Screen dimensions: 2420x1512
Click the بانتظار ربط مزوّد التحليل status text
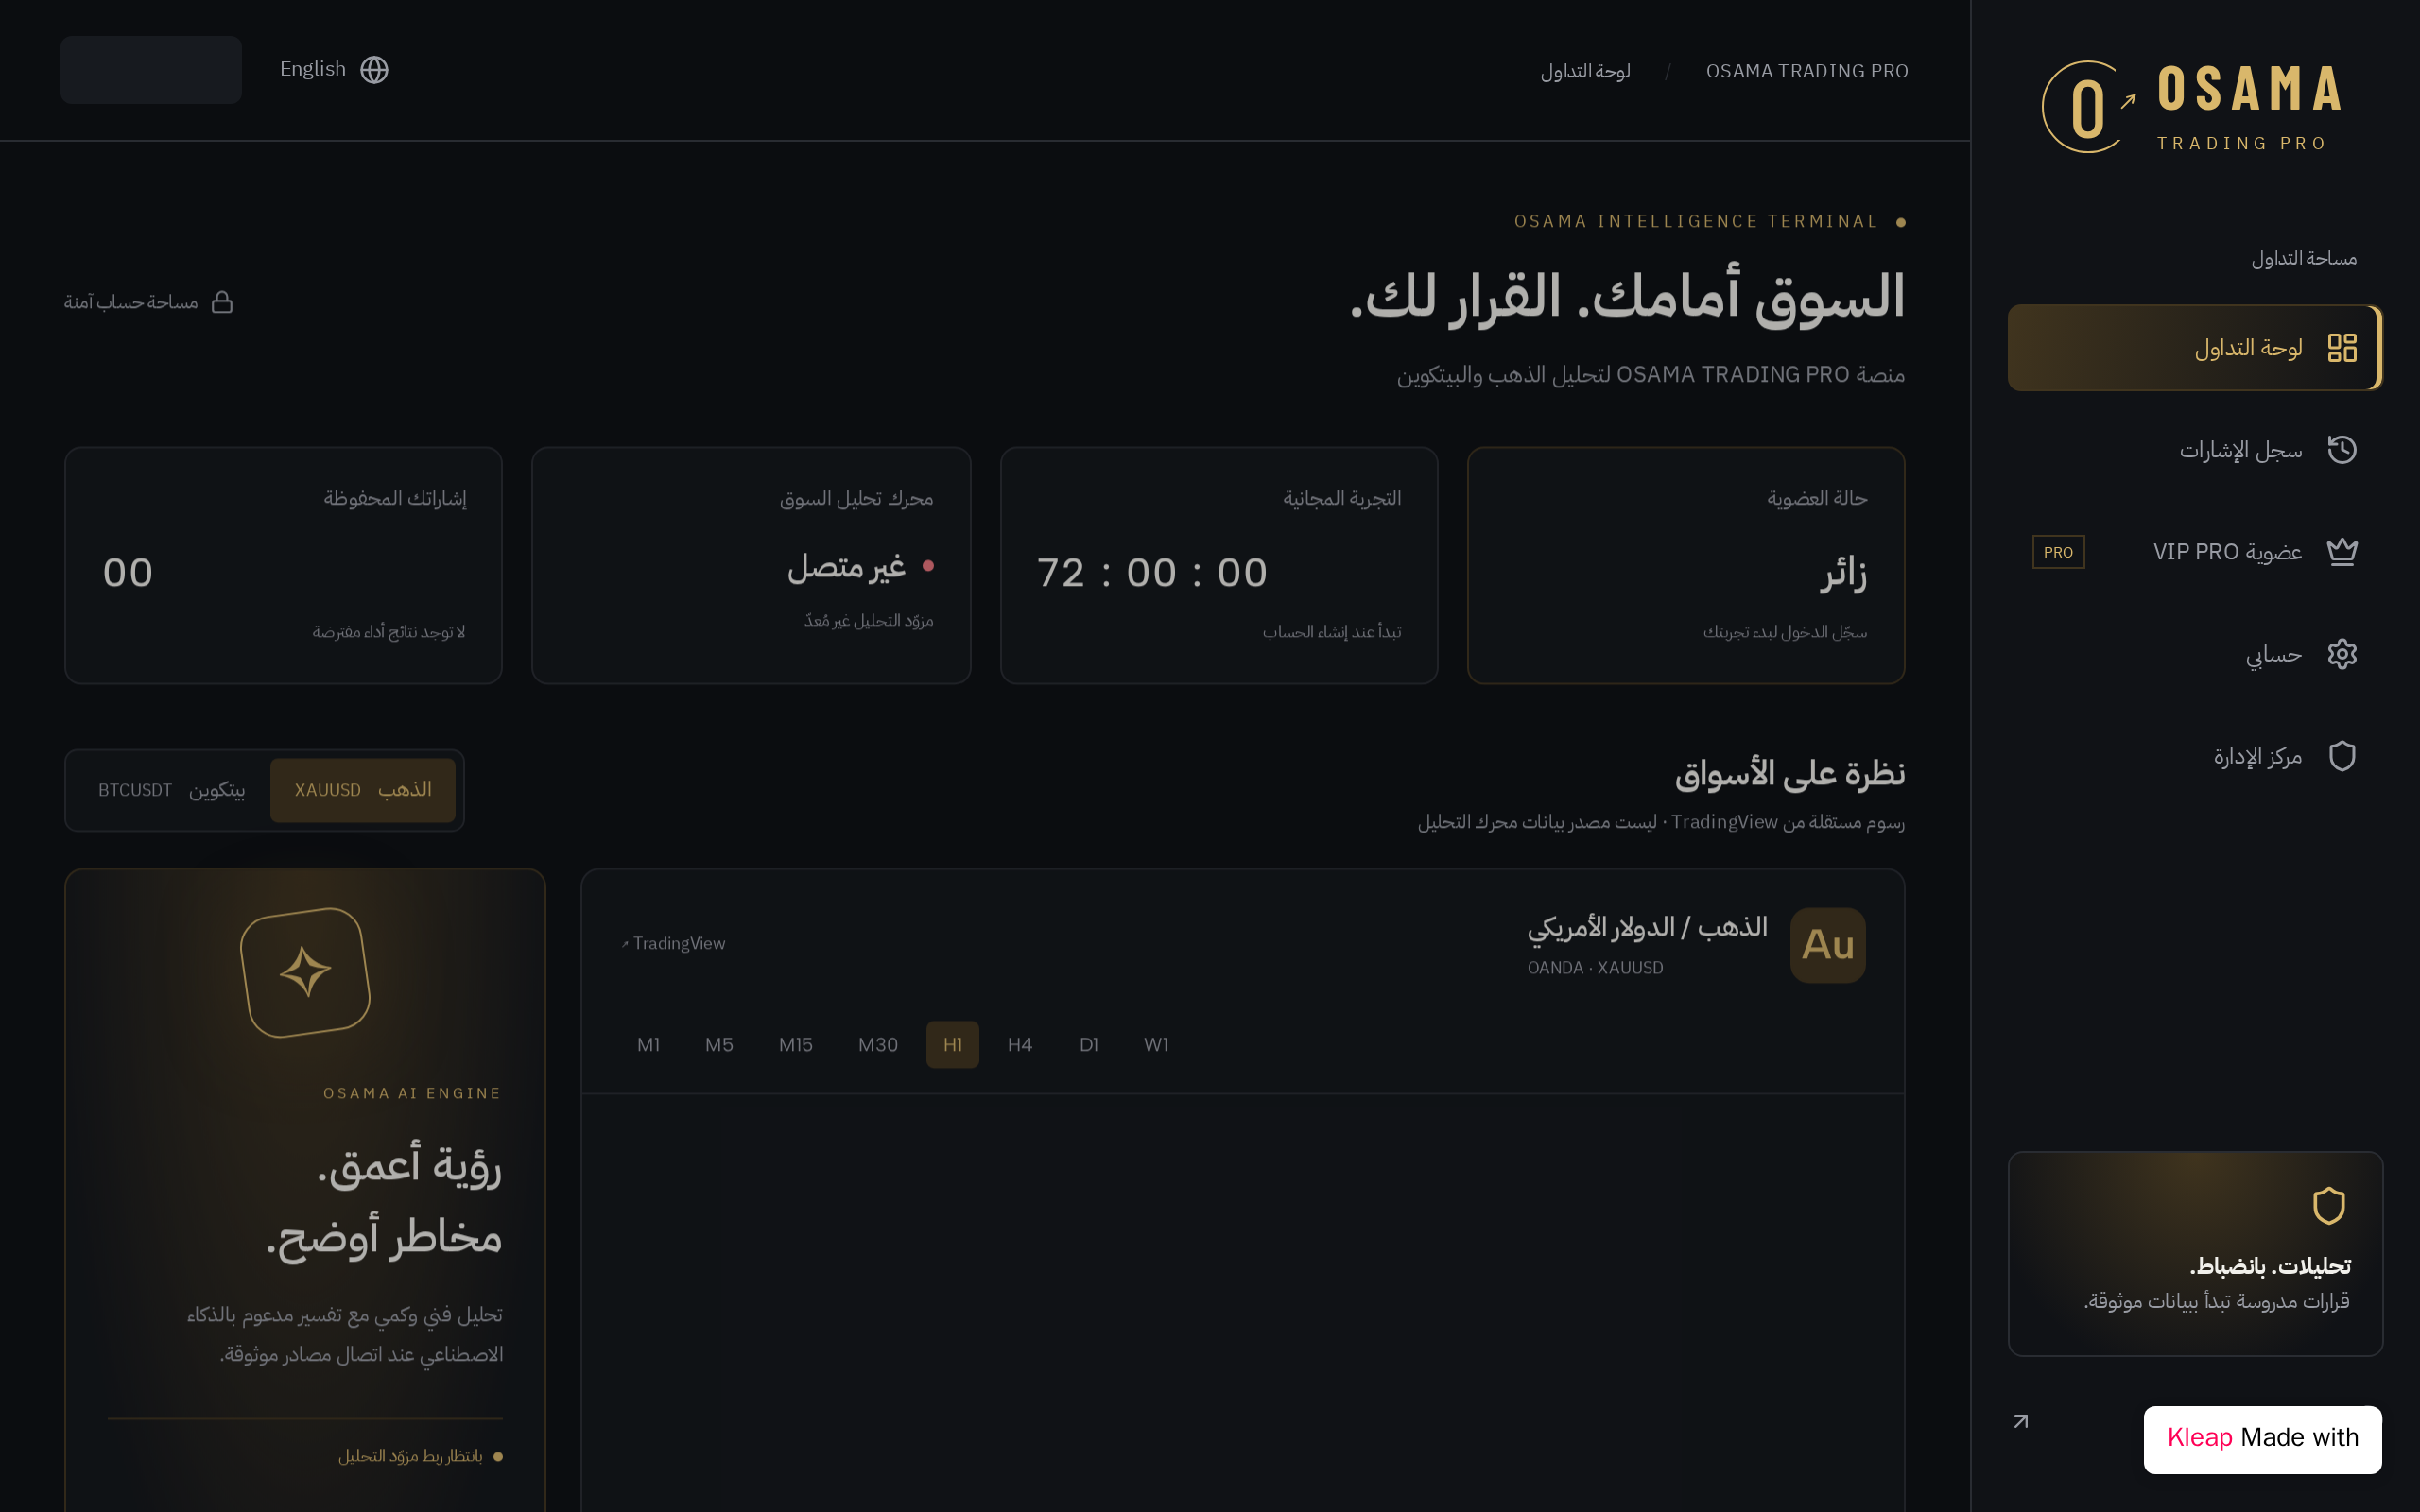(410, 1456)
